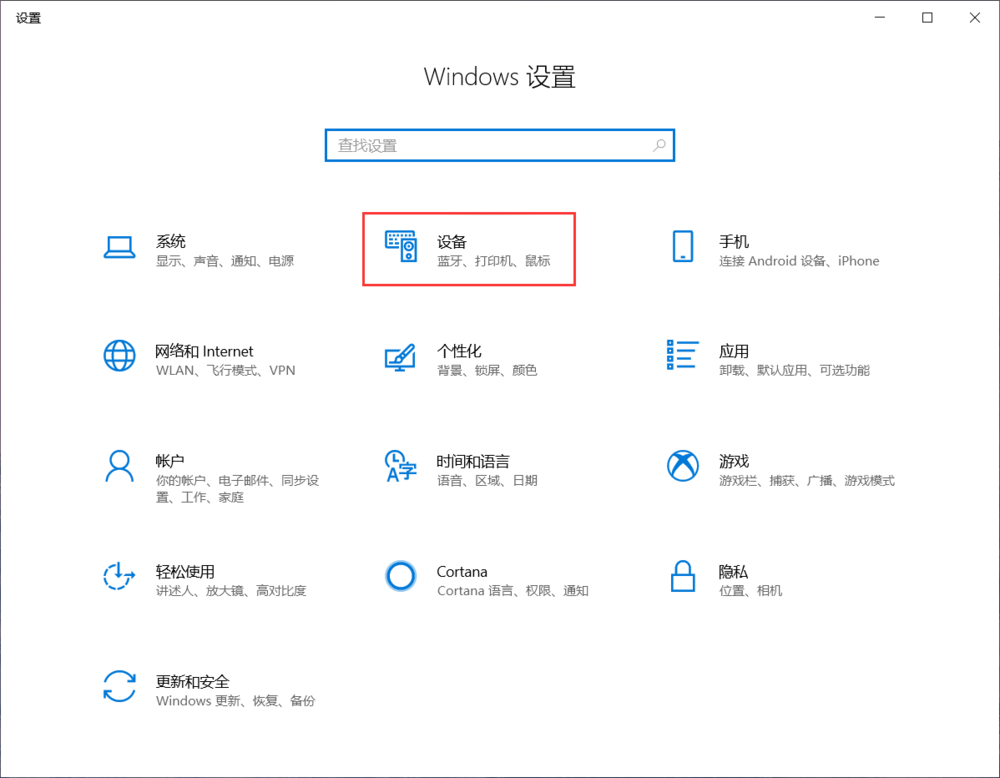This screenshot has height=778, width=1000.
Task: Select the Ease of Access icon
Action: click(x=119, y=576)
